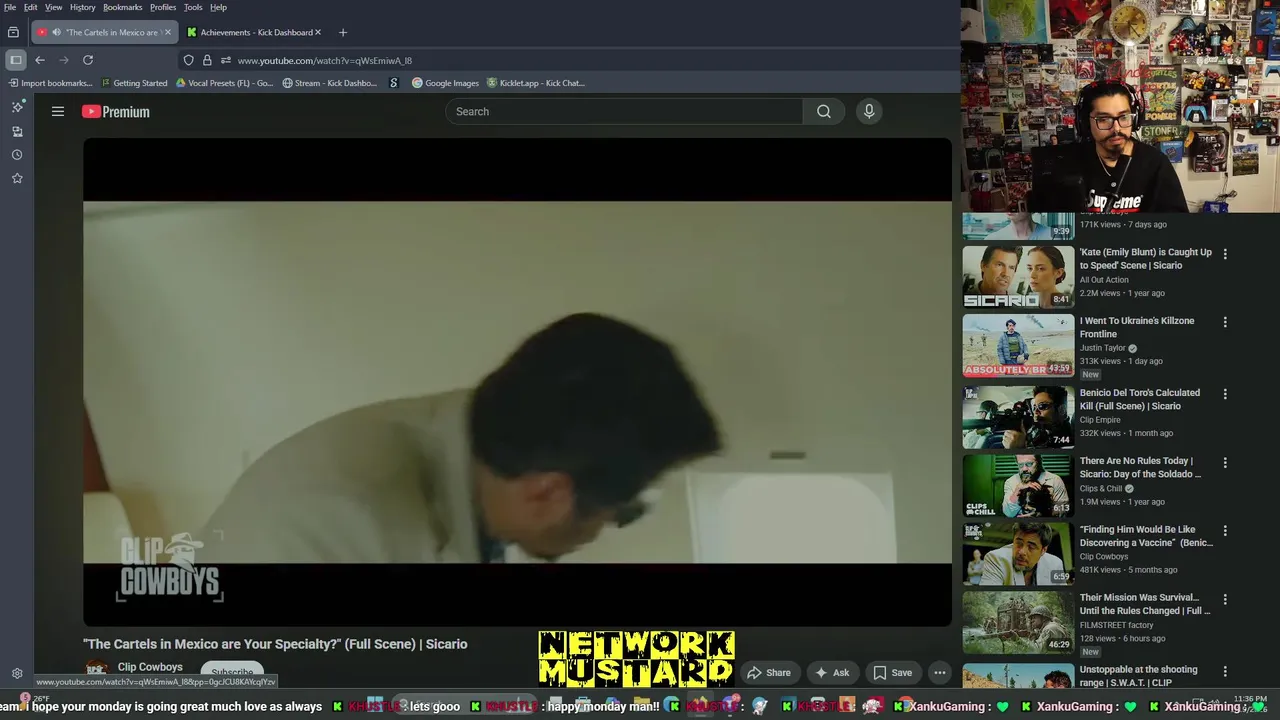Screen dimensions: 1280x720
Task: Focus the address bar URL
Action: coord(324,60)
